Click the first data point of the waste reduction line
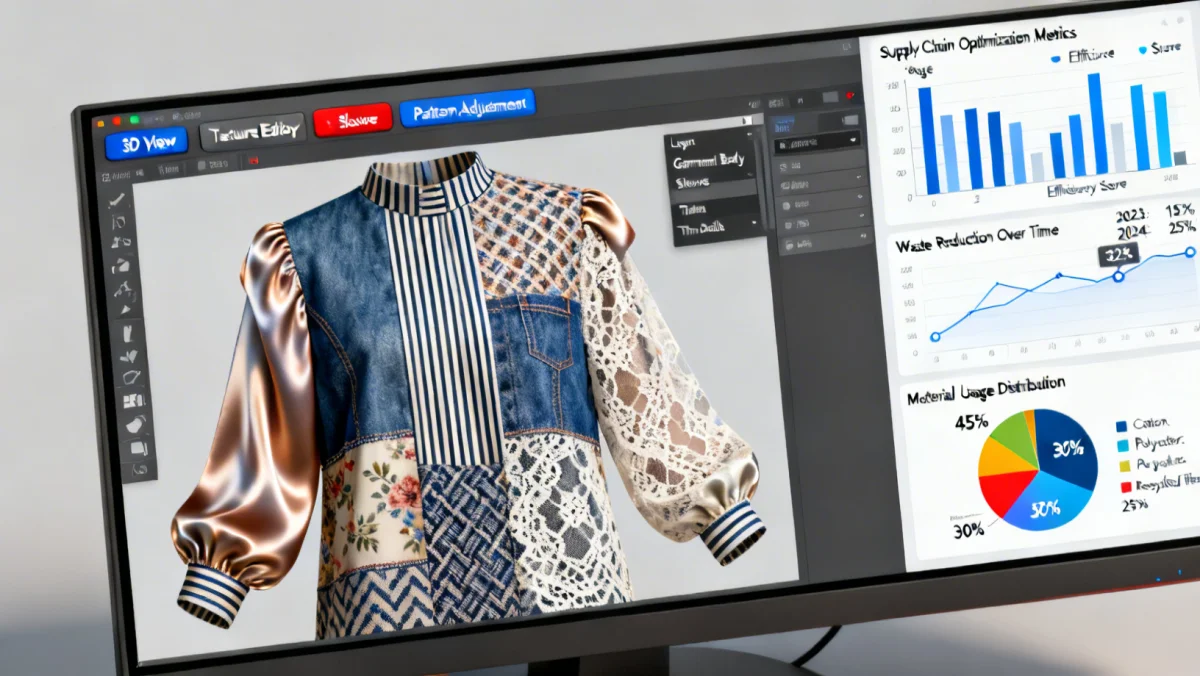The height and width of the screenshot is (676, 1200). [935, 337]
